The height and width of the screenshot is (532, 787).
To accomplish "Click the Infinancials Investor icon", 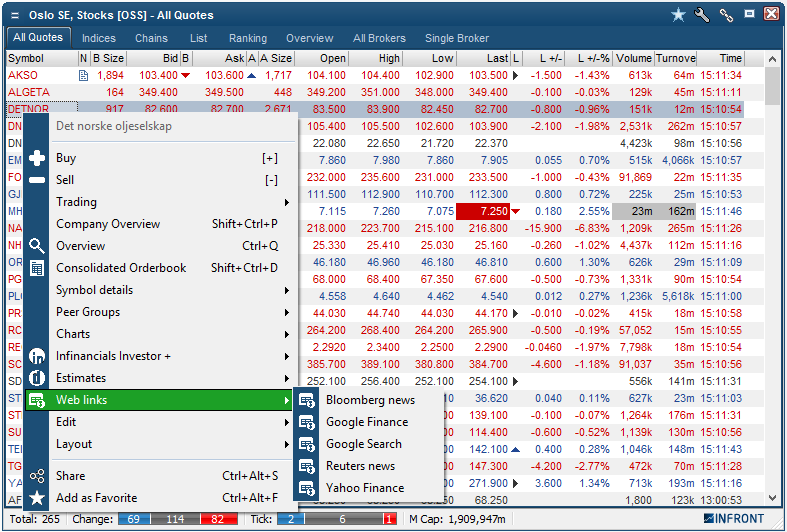I will tap(37, 356).
